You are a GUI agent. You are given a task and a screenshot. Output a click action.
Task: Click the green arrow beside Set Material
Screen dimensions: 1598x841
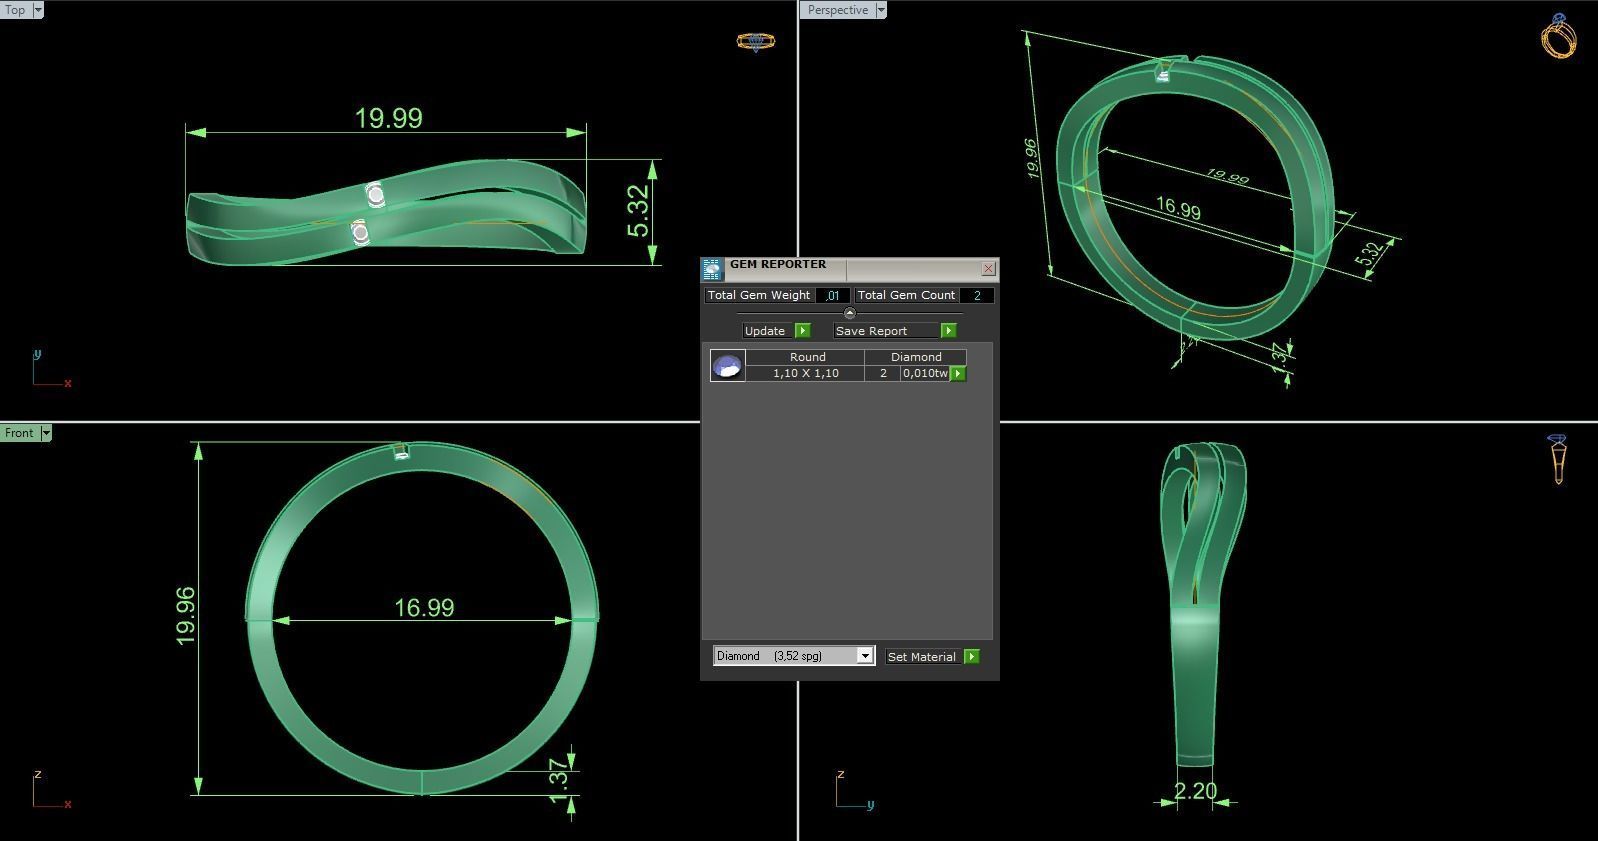coord(971,657)
